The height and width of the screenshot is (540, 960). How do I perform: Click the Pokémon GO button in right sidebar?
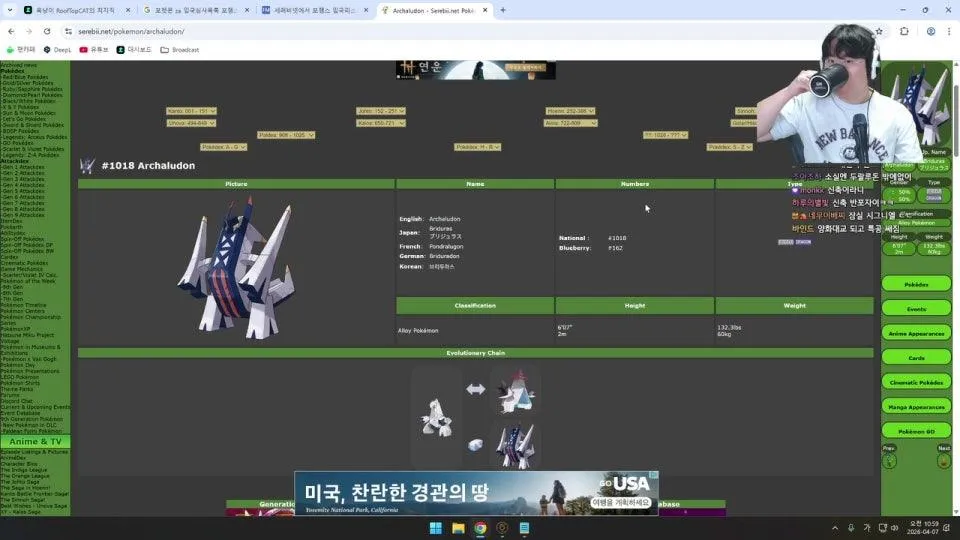tap(917, 431)
